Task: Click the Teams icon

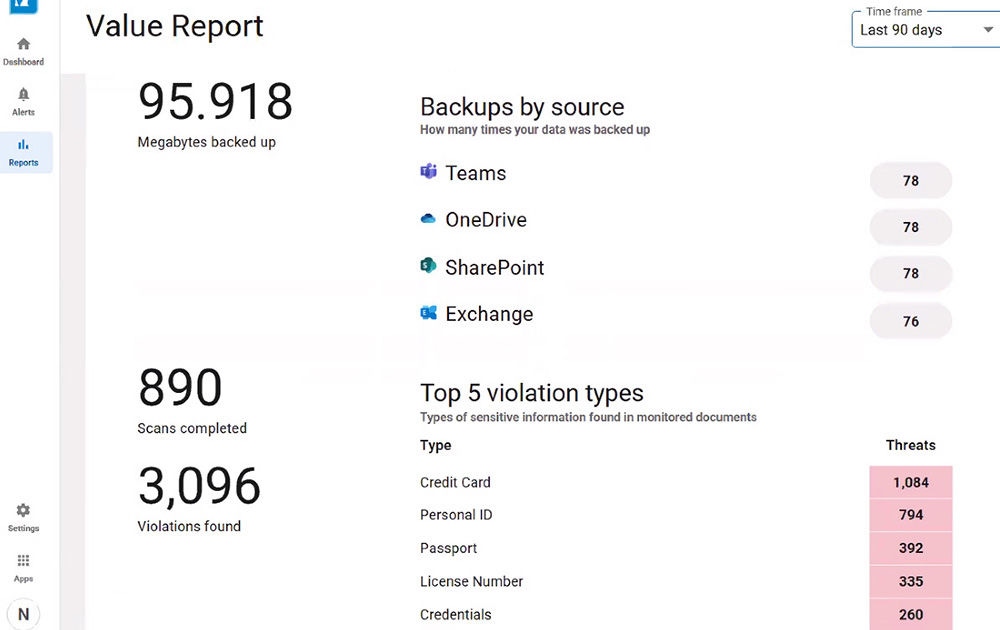Action: pyautogui.click(x=429, y=172)
